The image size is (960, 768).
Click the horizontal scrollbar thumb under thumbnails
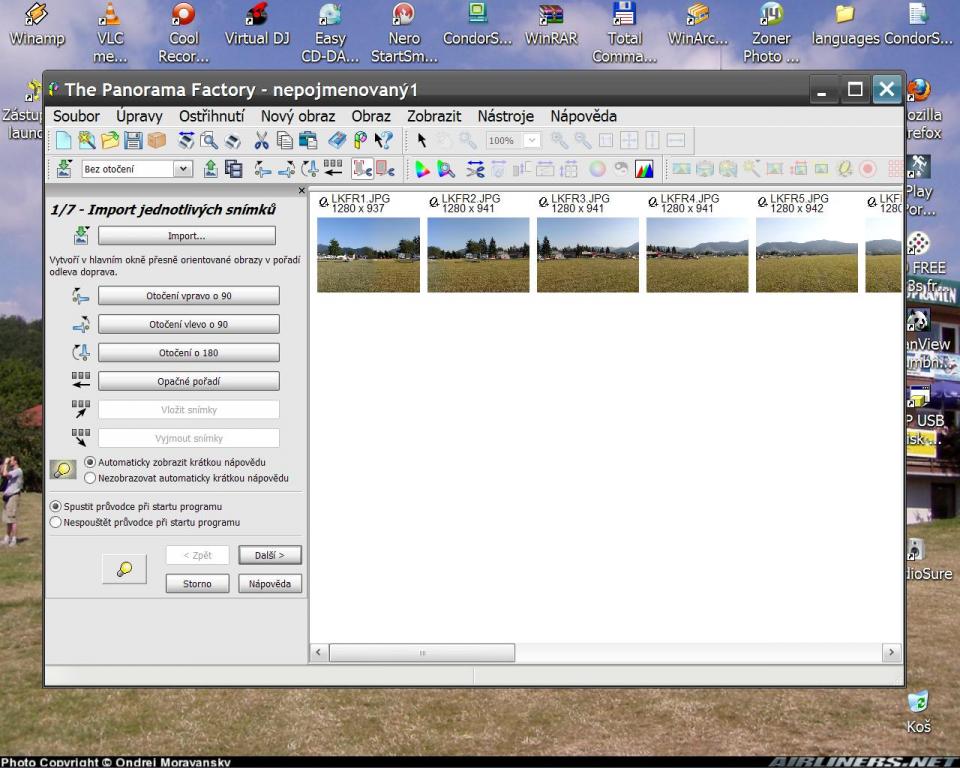point(422,653)
